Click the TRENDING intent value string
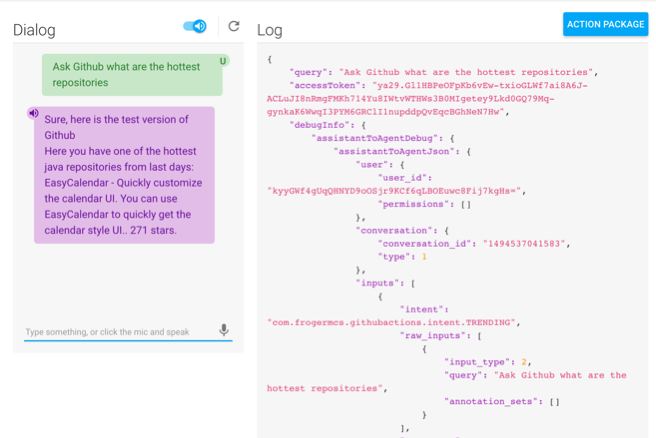Screen dimensions: 656x438 click(x=391, y=323)
